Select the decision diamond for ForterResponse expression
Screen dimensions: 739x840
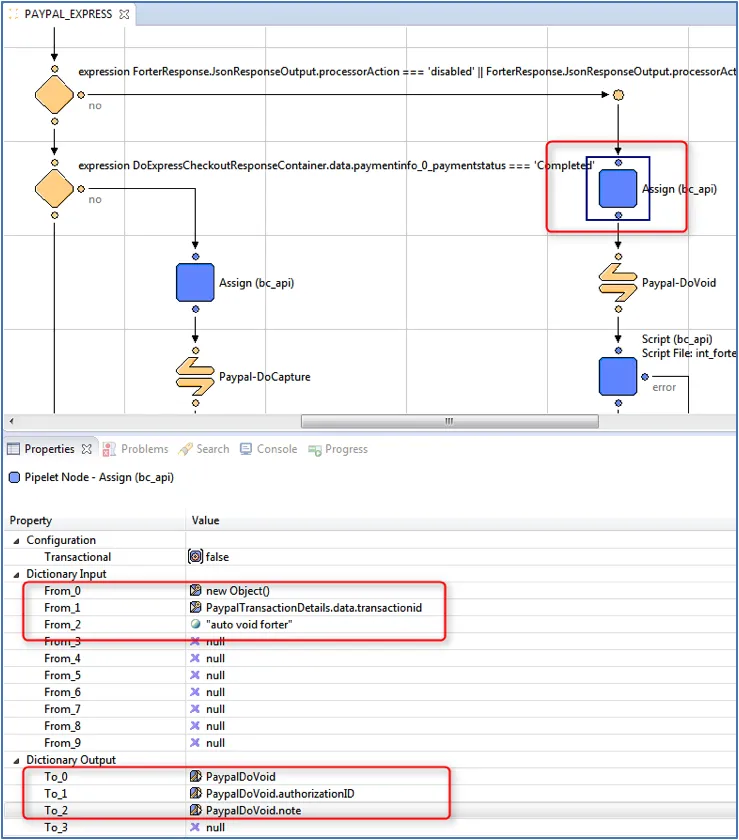54,95
